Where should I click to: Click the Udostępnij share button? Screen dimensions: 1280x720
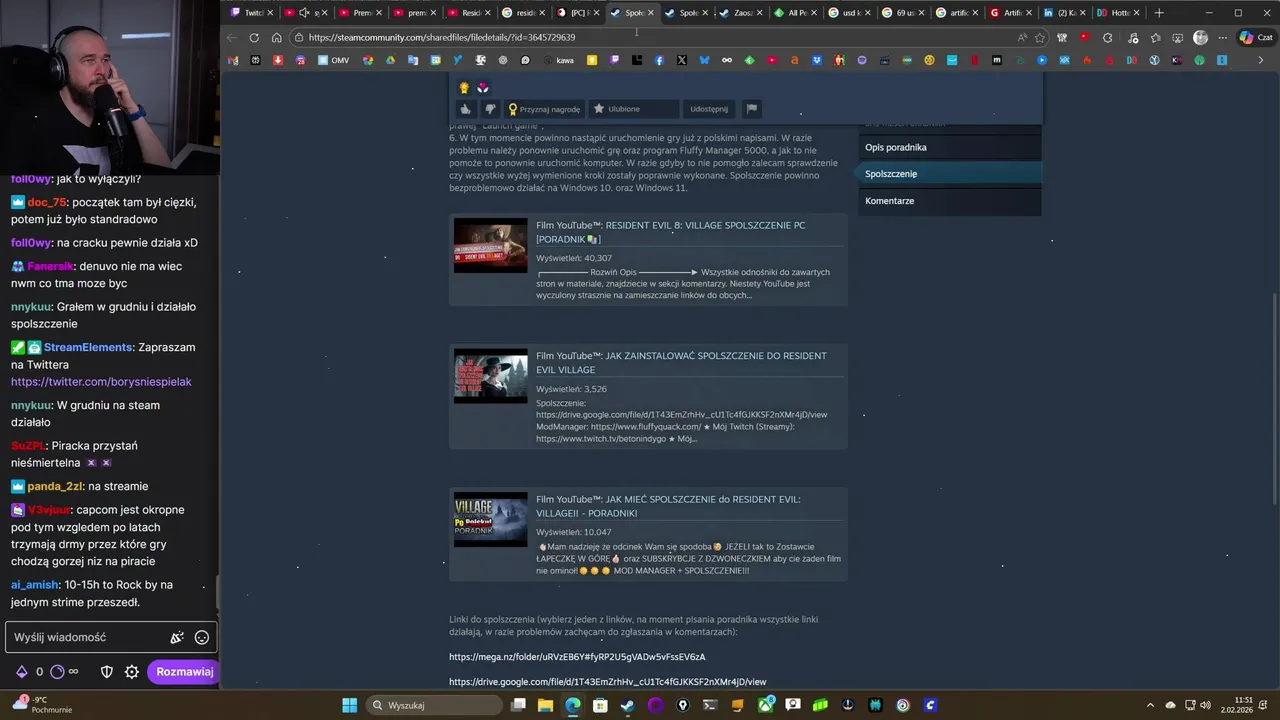click(x=709, y=109)
